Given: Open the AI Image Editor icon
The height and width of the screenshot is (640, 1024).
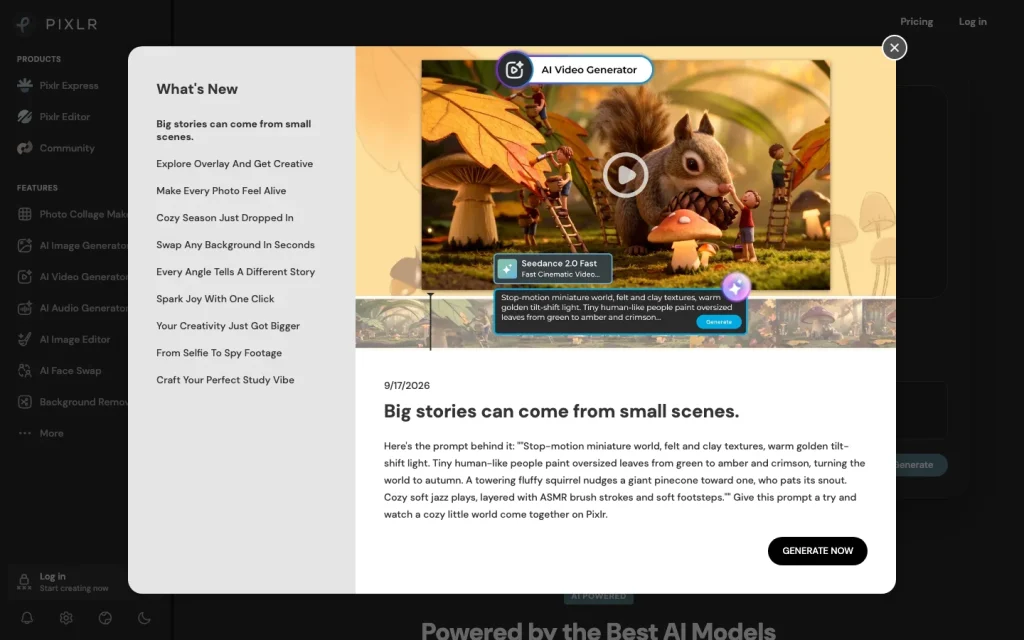Looking at the screenshot, I should coord(25,340).
